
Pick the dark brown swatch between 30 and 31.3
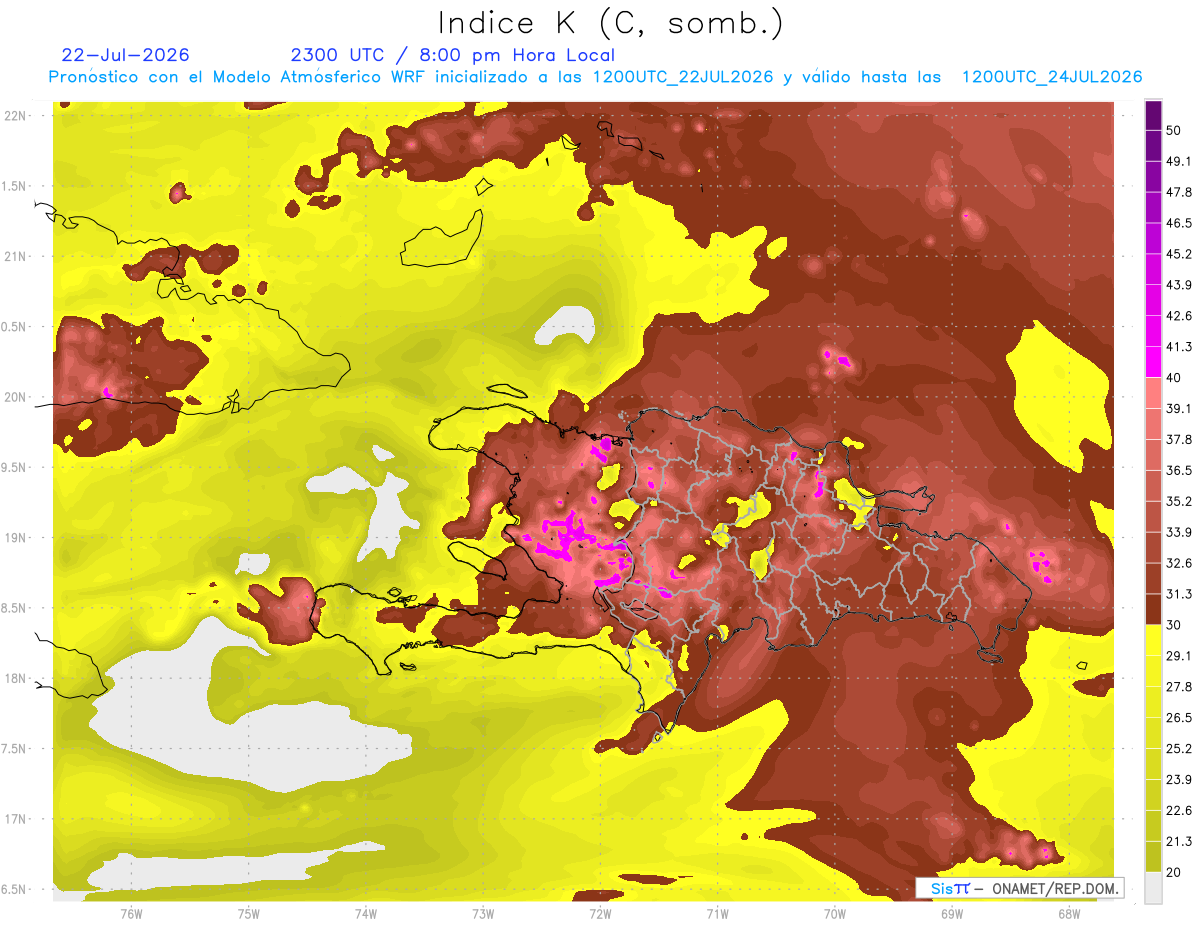(1153, 609)
